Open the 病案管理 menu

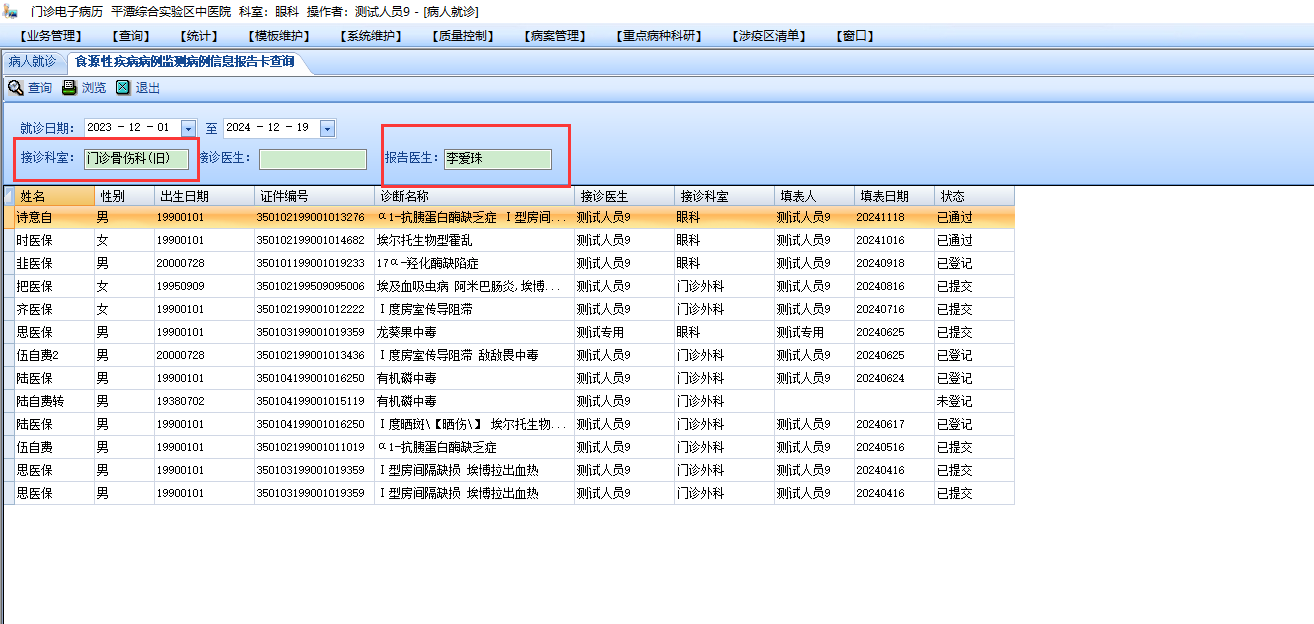pos(554,36)
